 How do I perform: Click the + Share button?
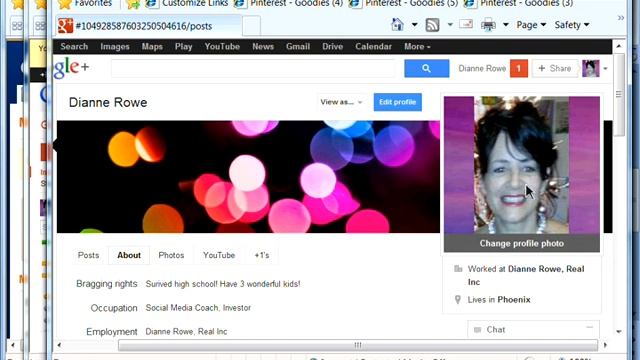click(x=555, y=68)
